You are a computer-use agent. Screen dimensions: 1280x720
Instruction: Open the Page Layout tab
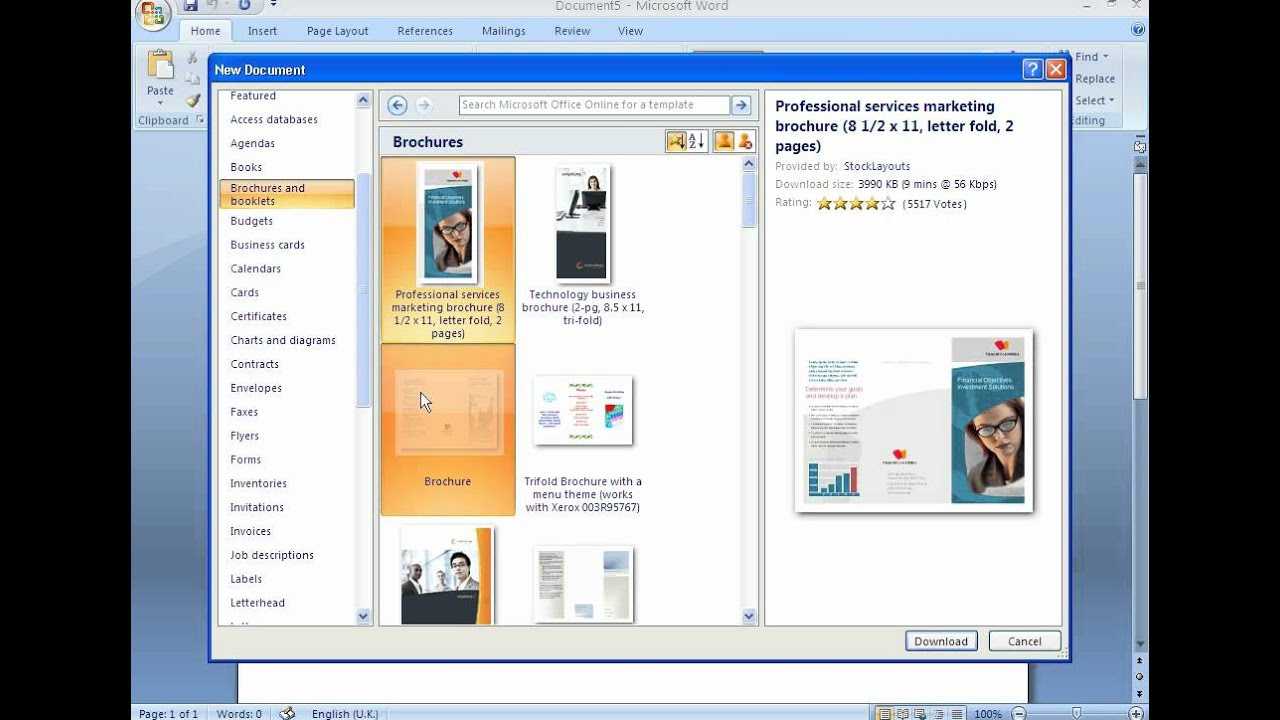(x=337, y=31)
